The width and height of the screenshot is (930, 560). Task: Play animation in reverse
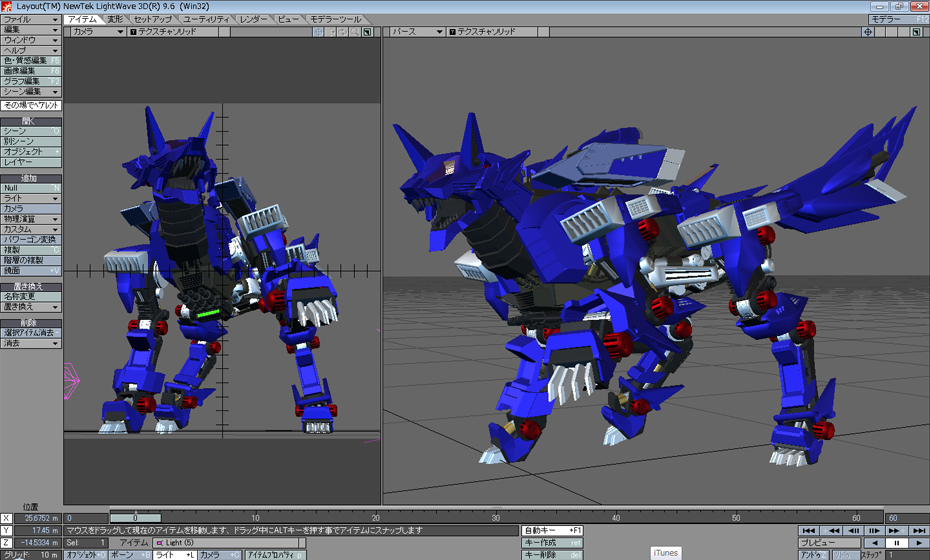[x=874, y=543]
